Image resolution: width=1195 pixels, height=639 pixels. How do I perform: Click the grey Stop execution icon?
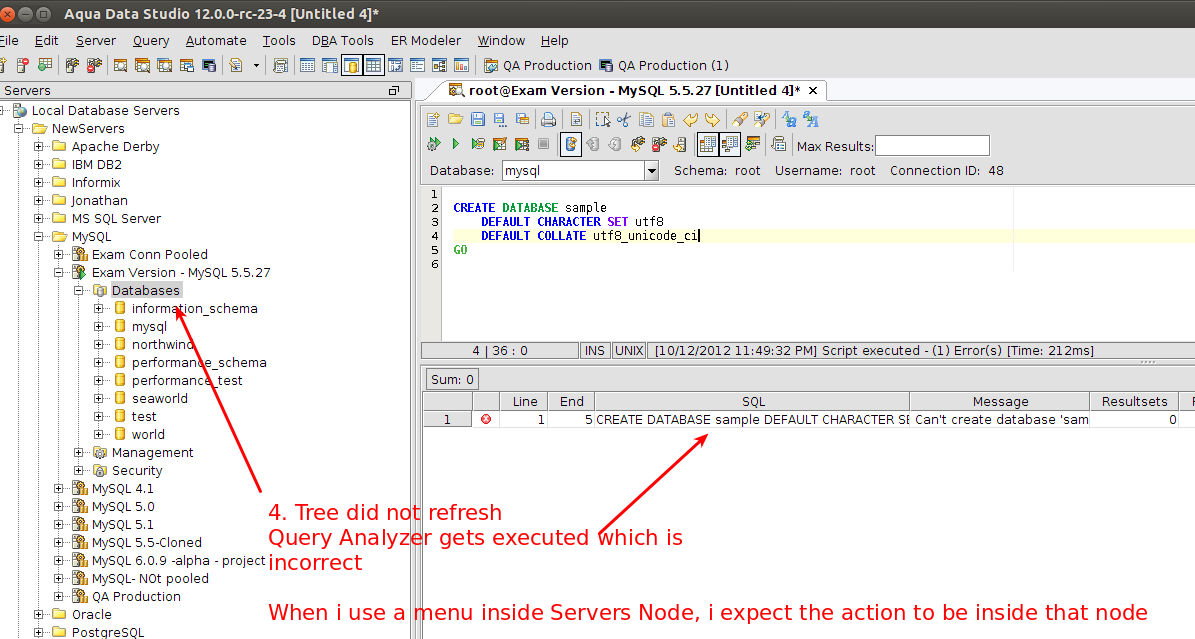click(543, 144)
